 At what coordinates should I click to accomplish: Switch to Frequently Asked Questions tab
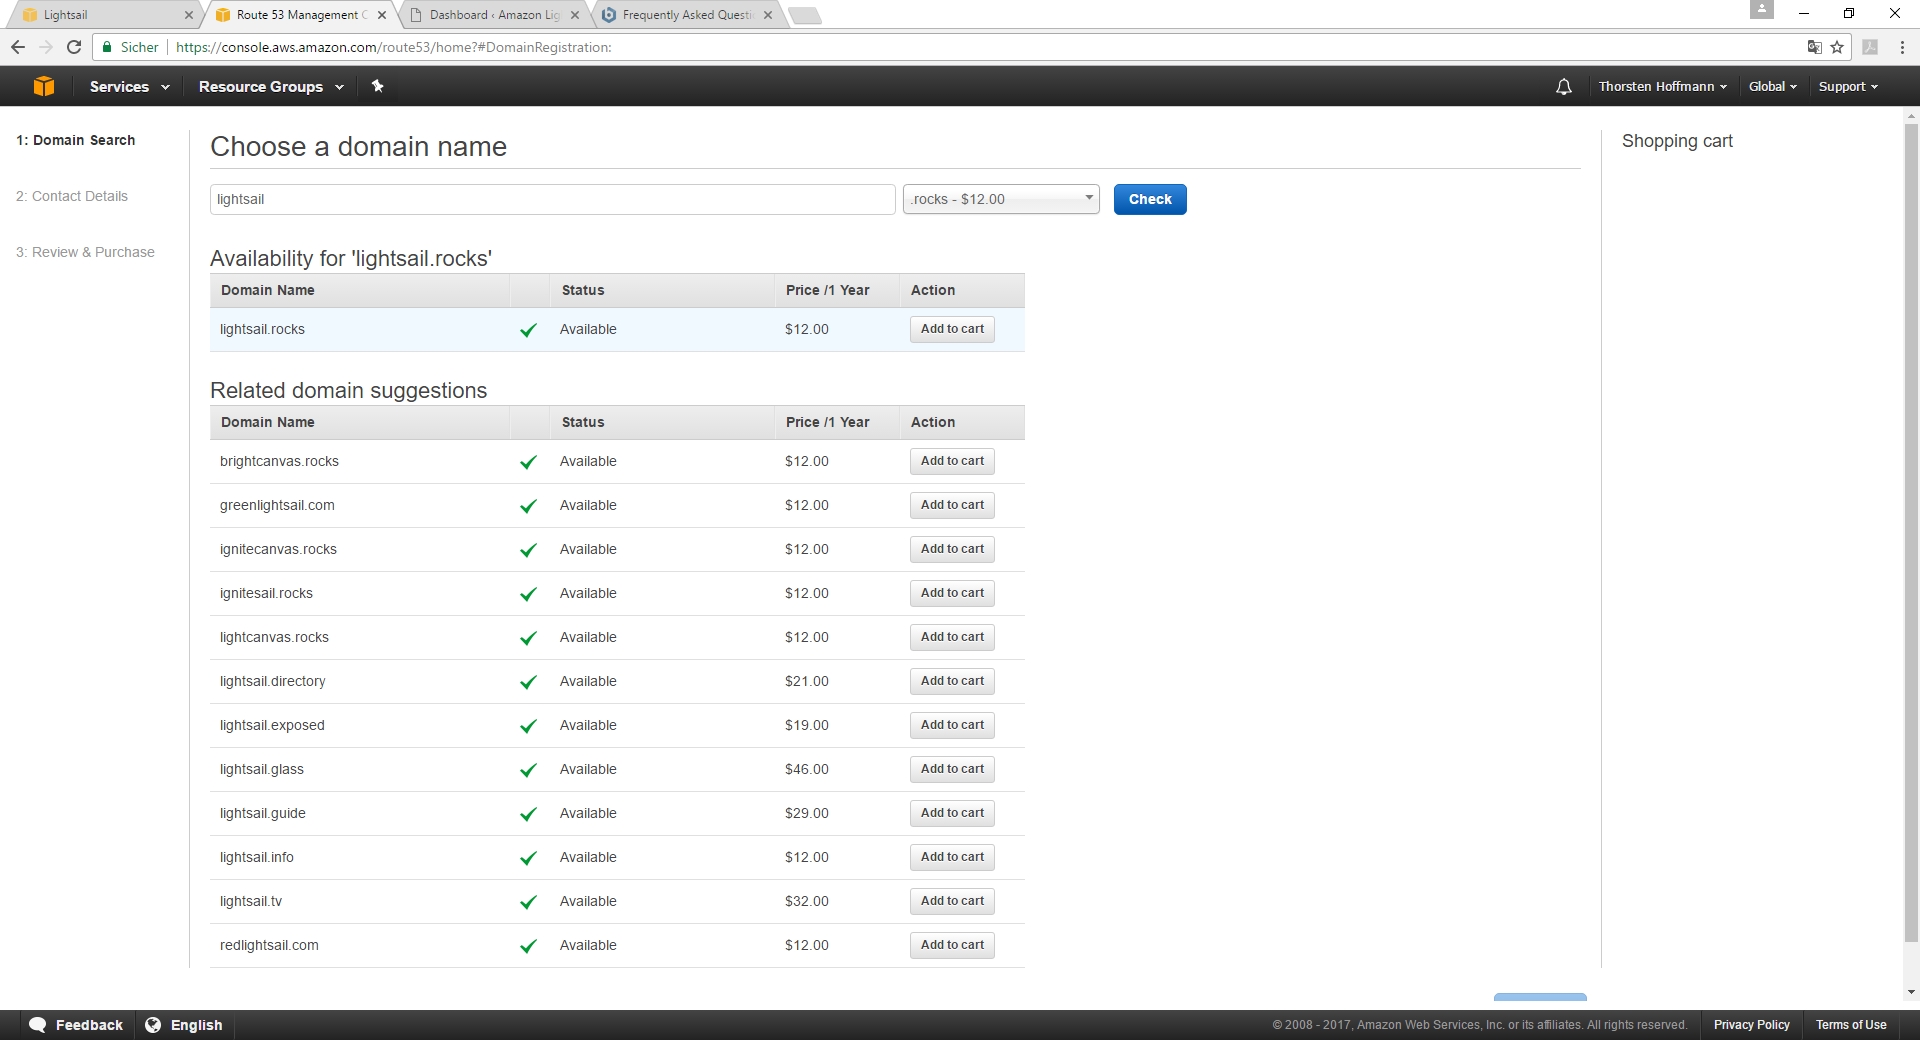[687, 15]
